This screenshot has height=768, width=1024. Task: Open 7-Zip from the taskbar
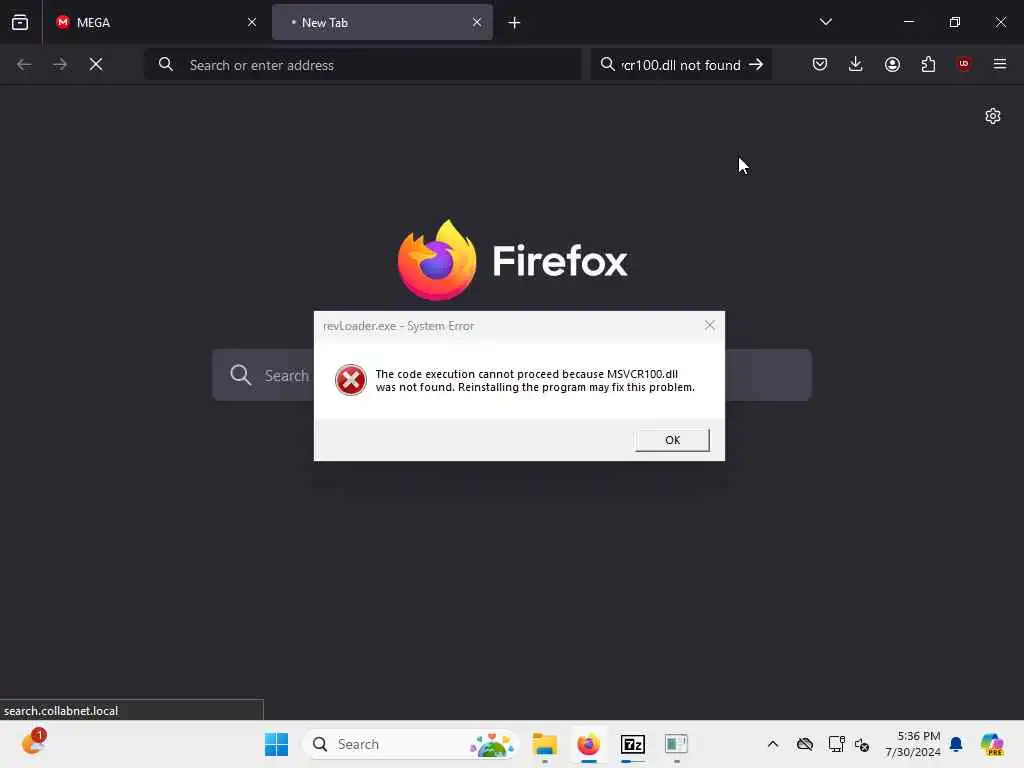pos(632,744)
